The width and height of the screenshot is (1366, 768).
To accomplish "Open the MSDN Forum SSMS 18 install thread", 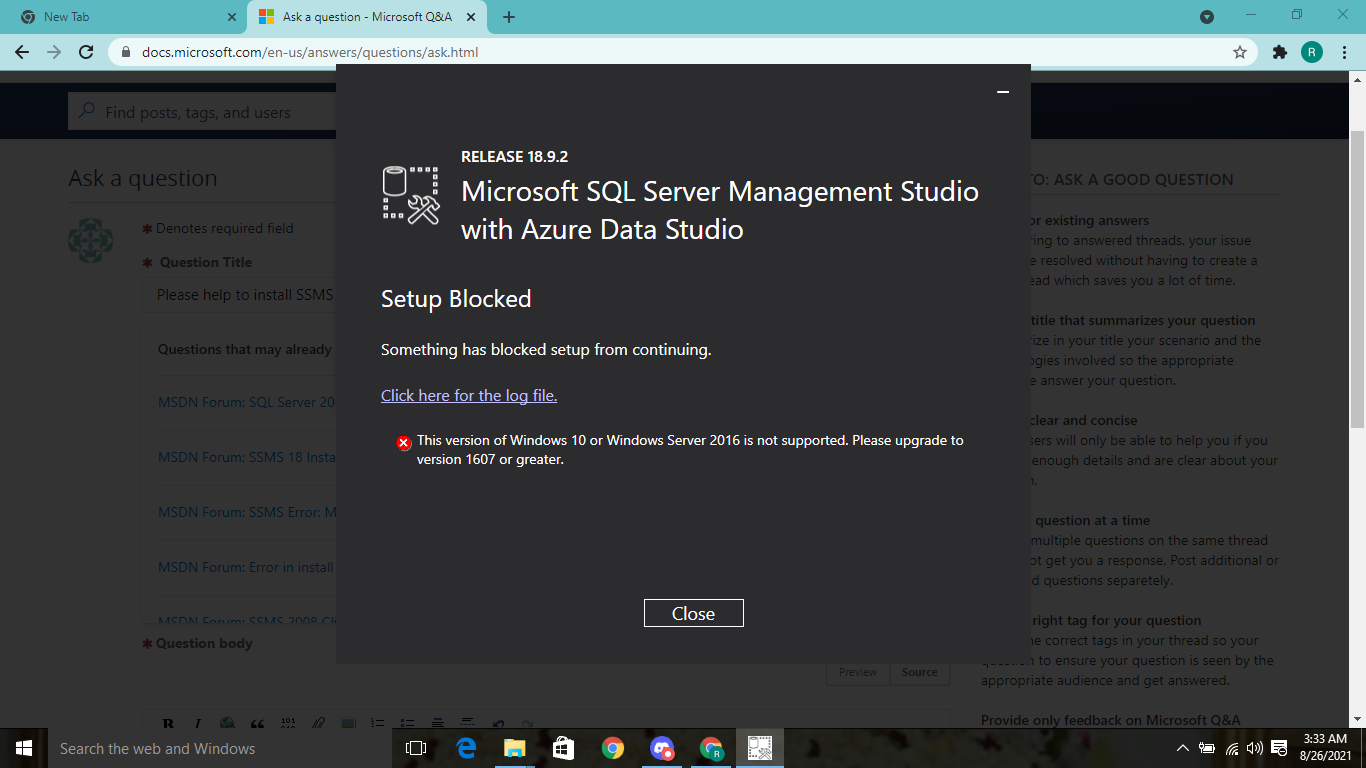I will click(250, 457).
